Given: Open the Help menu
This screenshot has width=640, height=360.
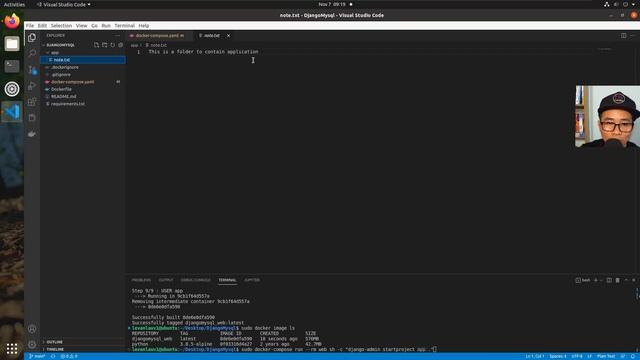Looking at the screenshot, I should click(144, 25).
